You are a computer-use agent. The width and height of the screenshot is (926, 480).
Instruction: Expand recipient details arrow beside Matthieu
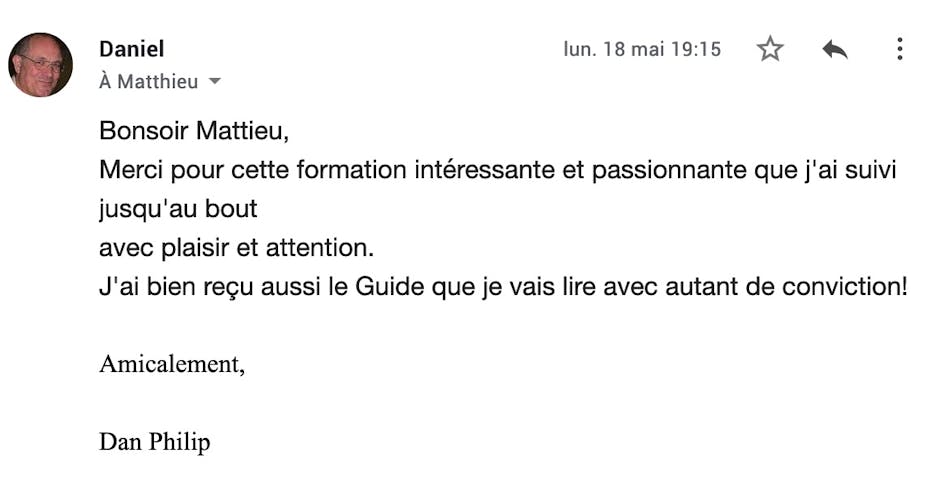point(215,81)
